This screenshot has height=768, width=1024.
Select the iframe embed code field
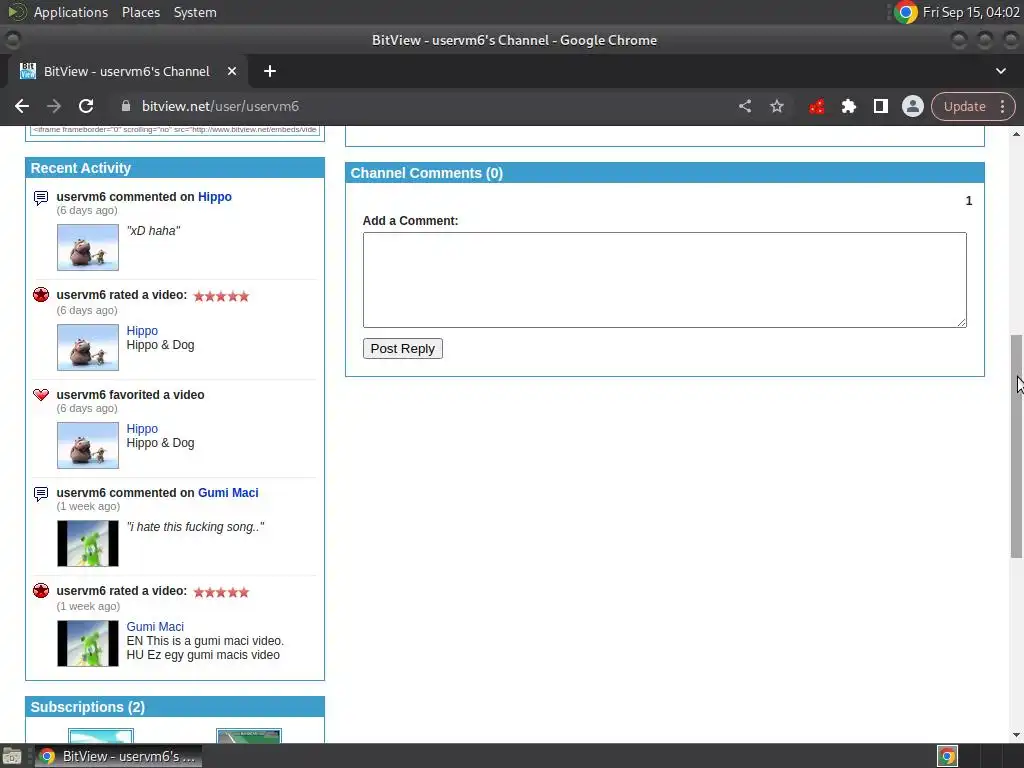(175, 130)
